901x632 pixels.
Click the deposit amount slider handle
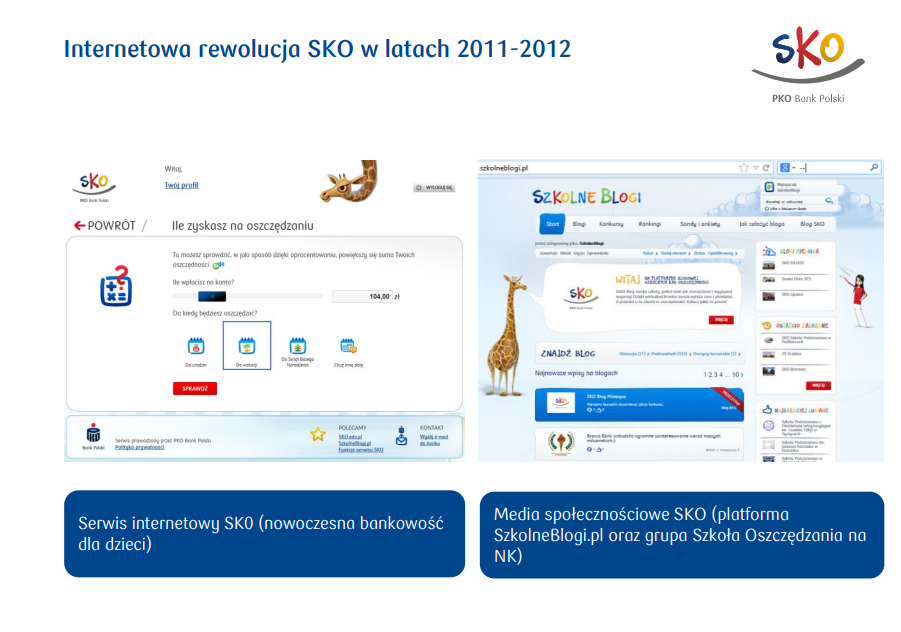[212, 296]
